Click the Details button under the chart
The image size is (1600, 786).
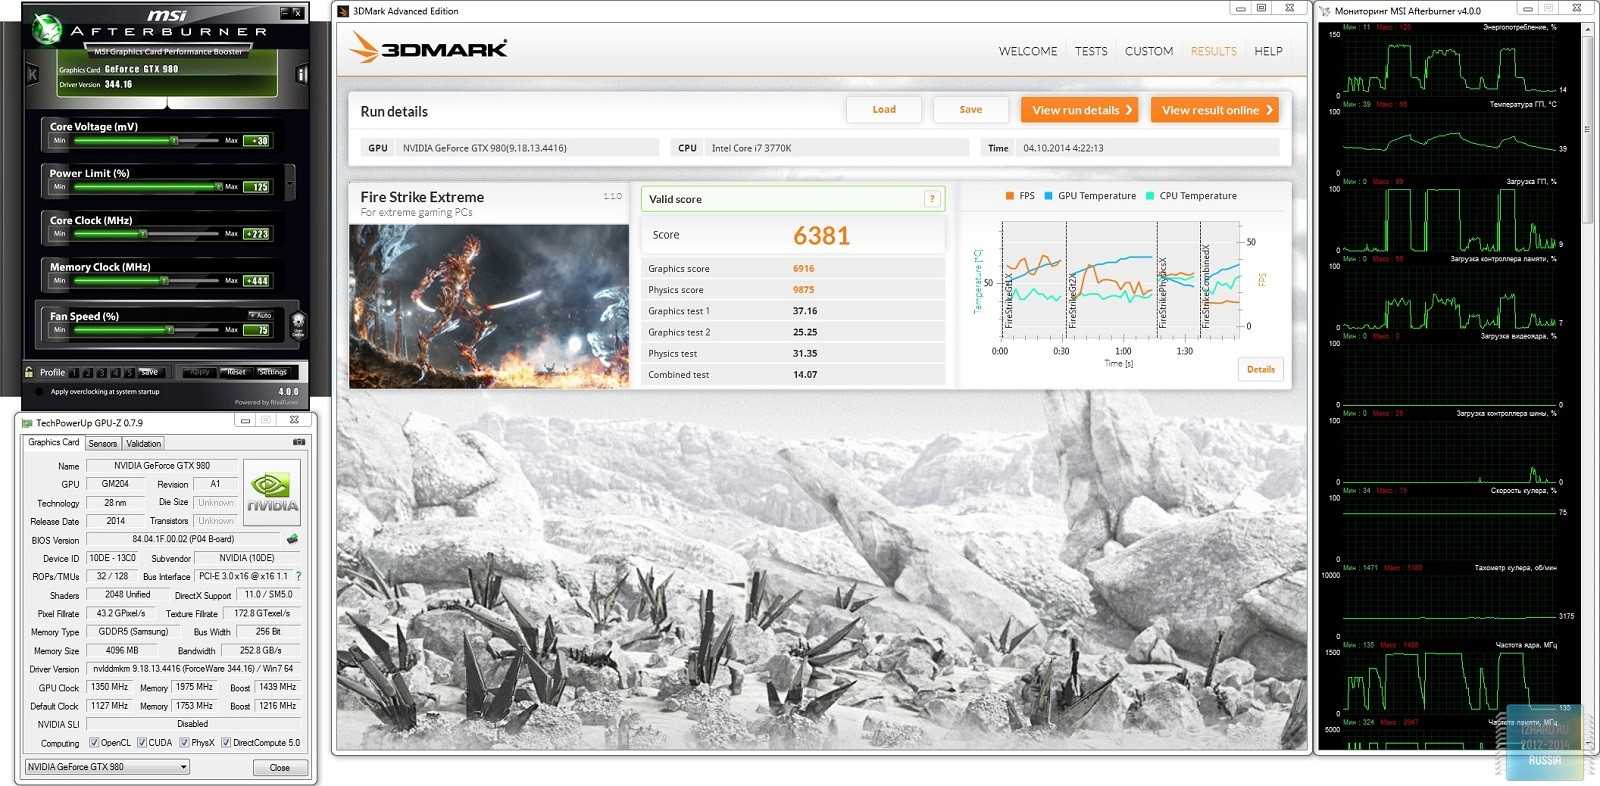click(1260, 370)
